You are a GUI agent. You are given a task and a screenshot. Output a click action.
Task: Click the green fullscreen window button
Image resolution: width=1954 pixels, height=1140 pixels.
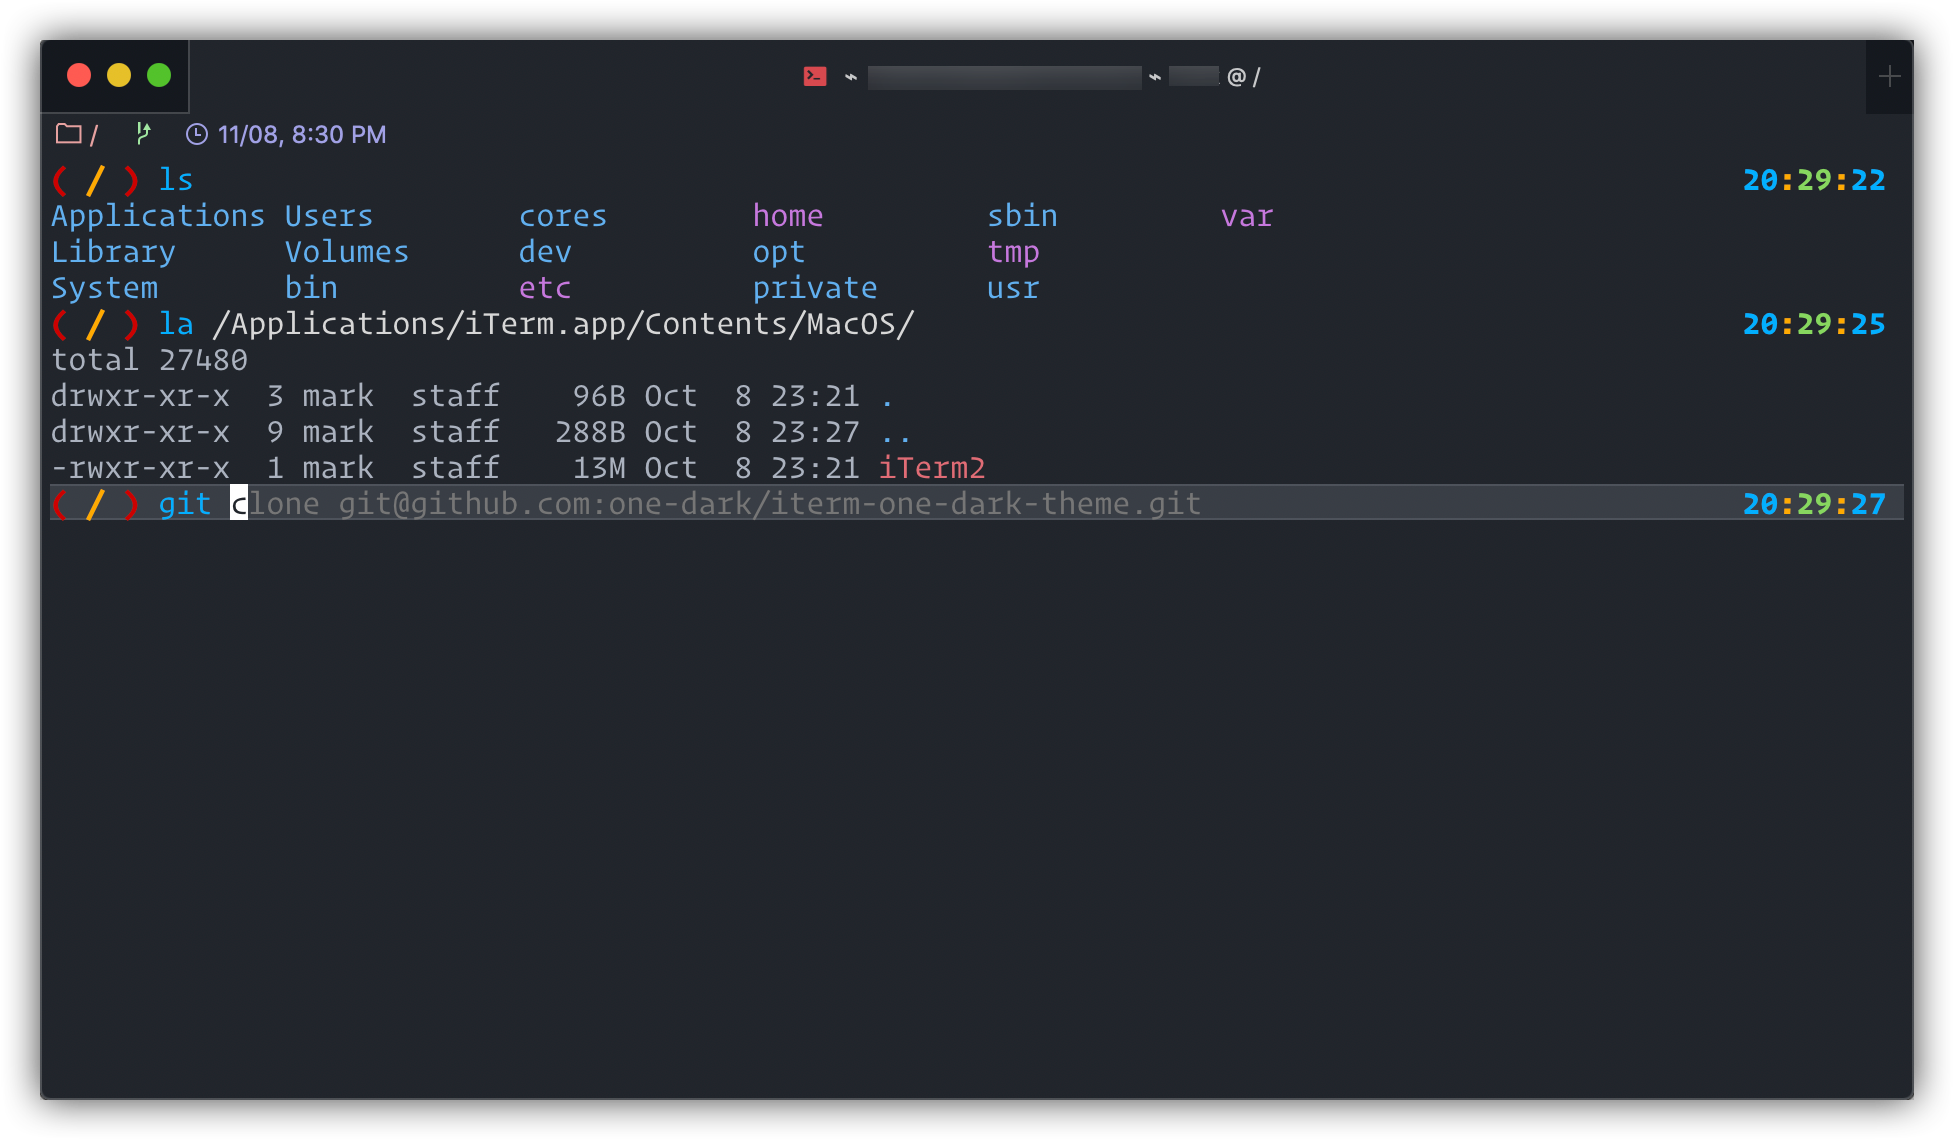[159, 75]
